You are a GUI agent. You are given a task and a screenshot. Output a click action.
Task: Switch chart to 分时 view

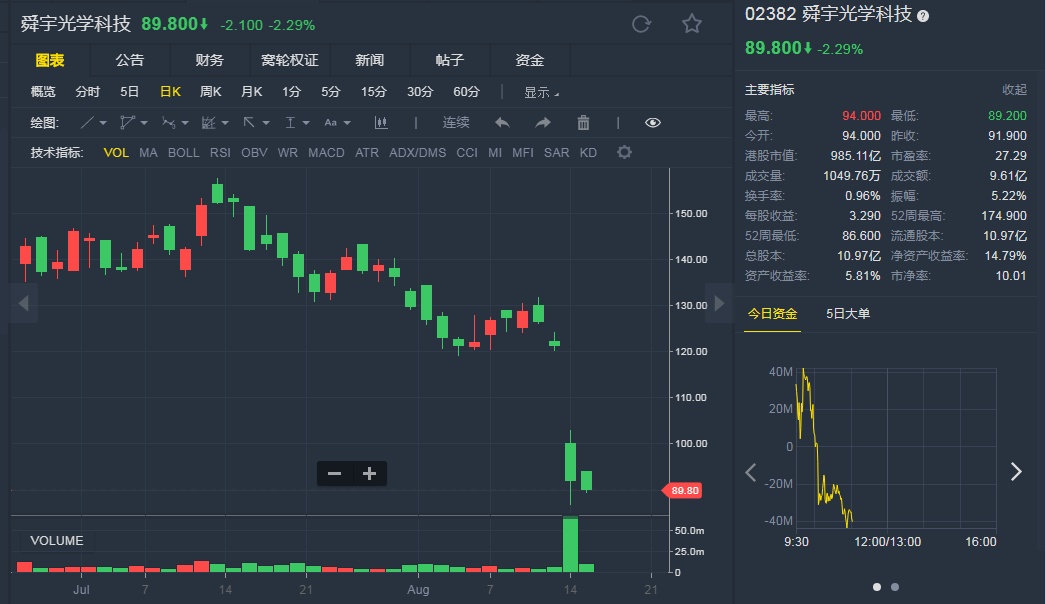[87, 91]
